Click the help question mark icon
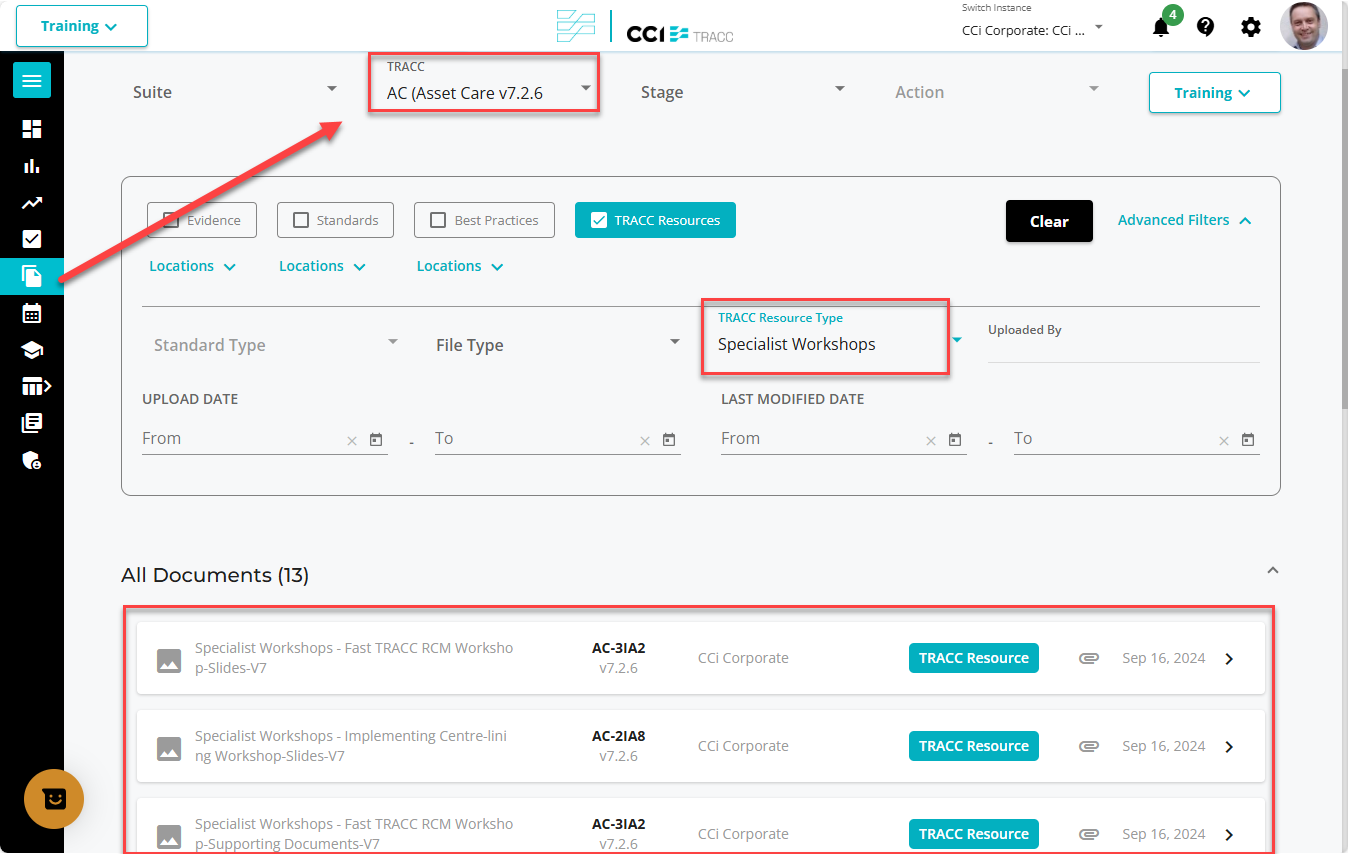This screenshot has width=1348, height=854. (1205, 27)
